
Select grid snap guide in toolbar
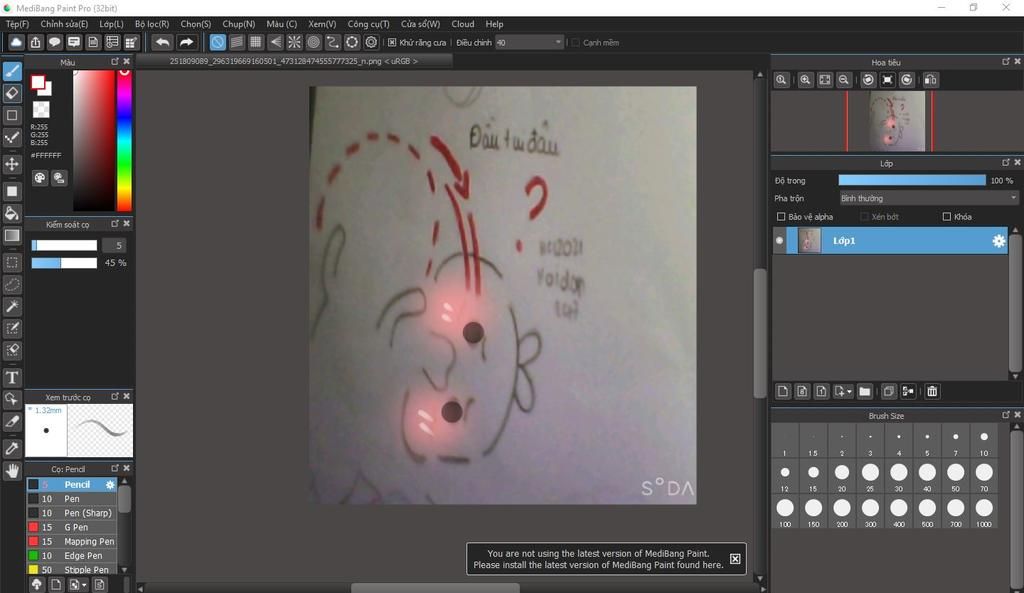256,42
